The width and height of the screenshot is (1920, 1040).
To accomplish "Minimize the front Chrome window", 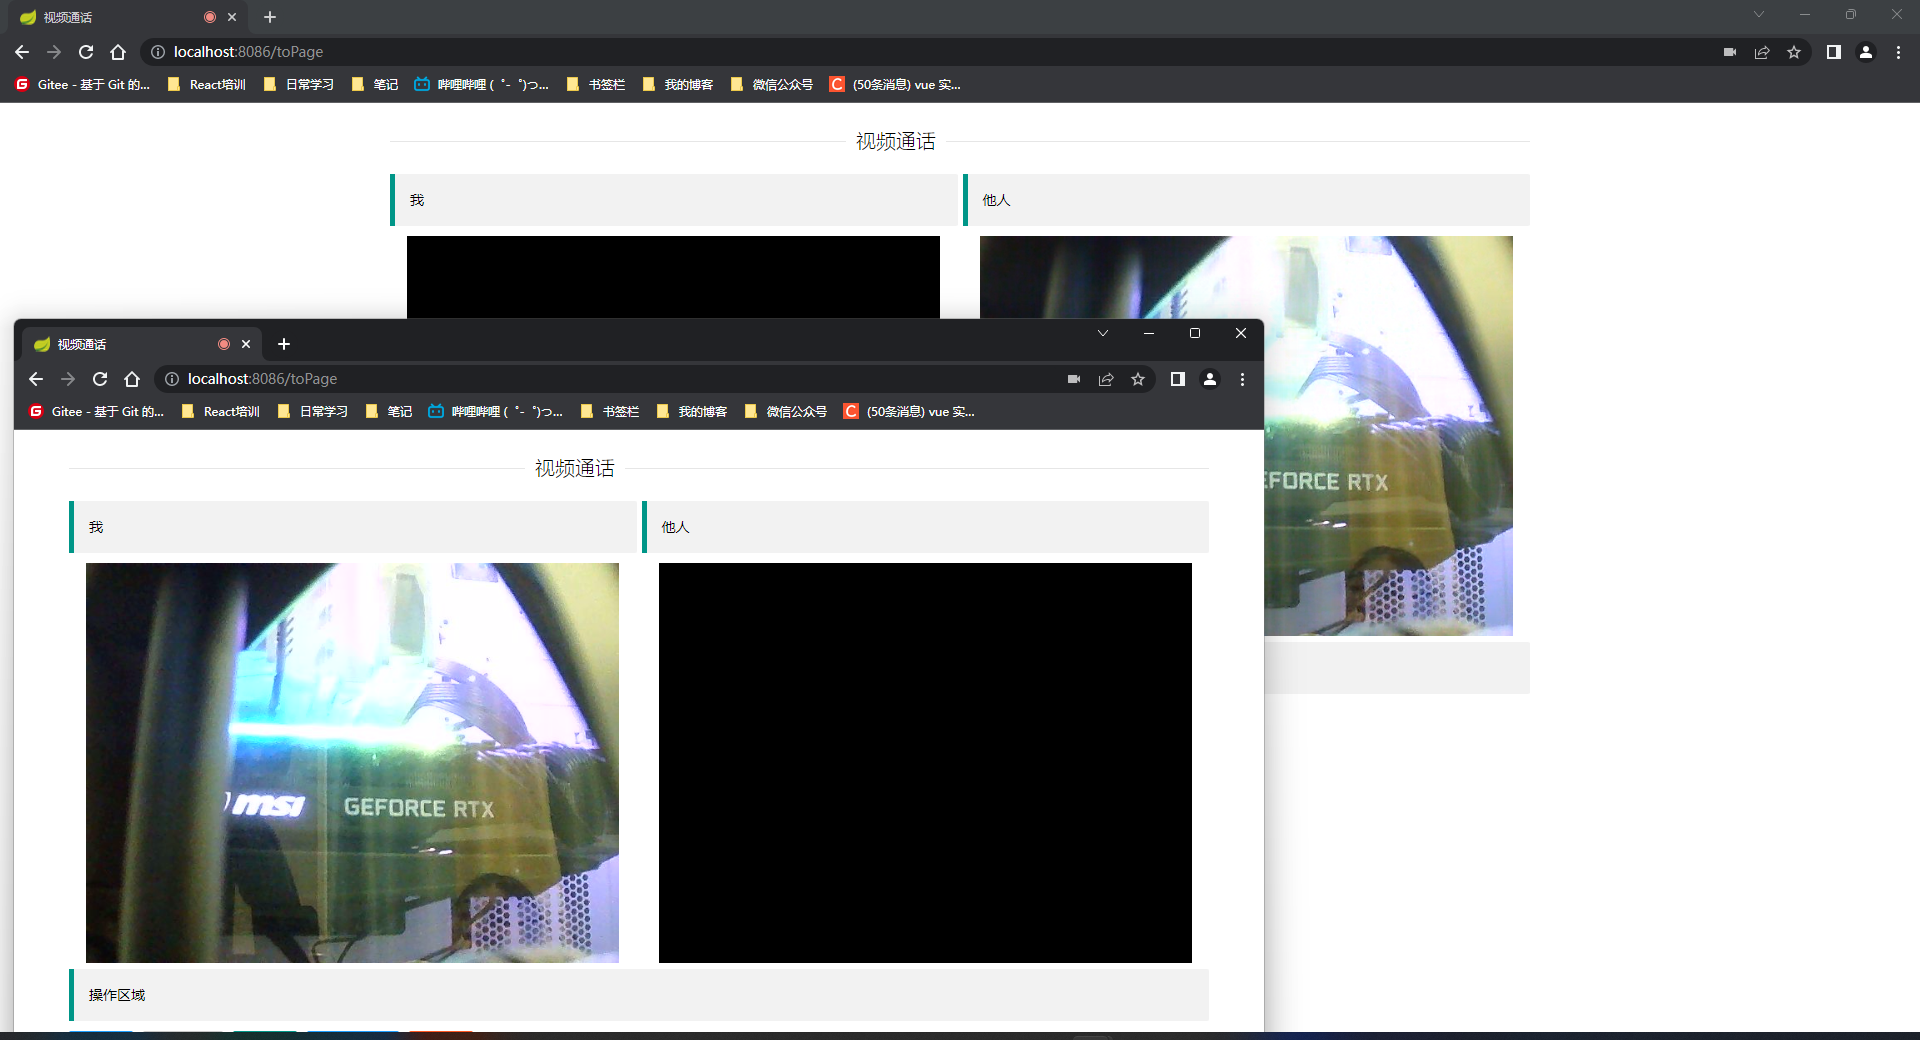I will click(x=1149, y=333).
